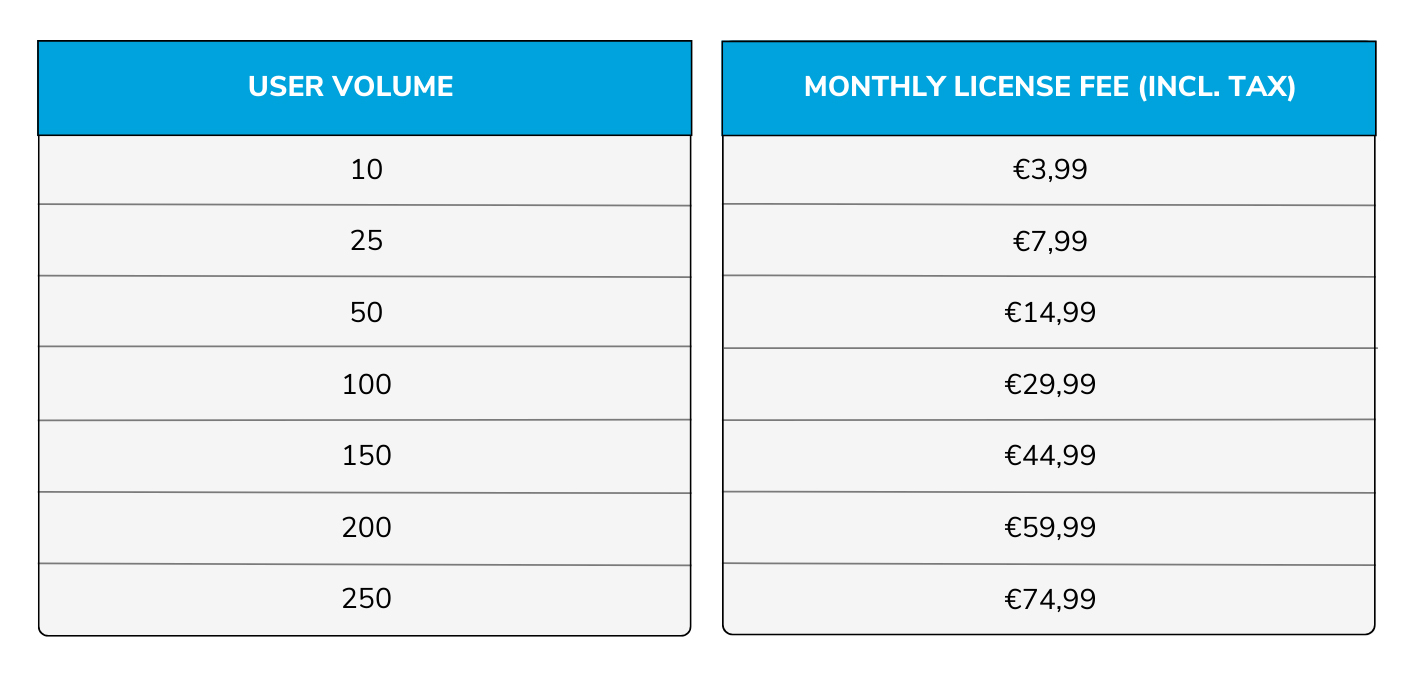The width and height of the screenshot is (1414, 680).
Task: Click the word LICENSE in right header
Action: coord(996,87)
